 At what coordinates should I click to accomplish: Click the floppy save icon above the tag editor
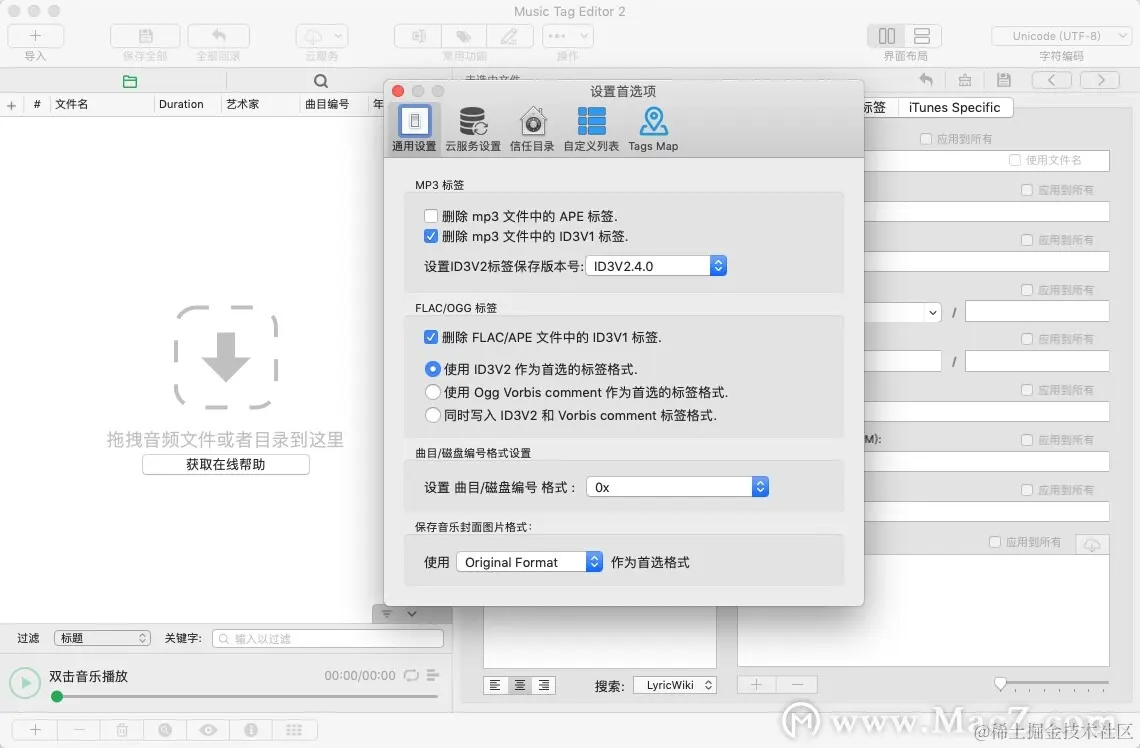tap(1003, 80)
